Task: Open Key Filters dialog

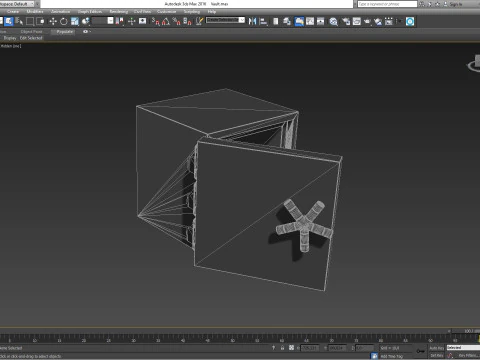Action: [468, 356]
